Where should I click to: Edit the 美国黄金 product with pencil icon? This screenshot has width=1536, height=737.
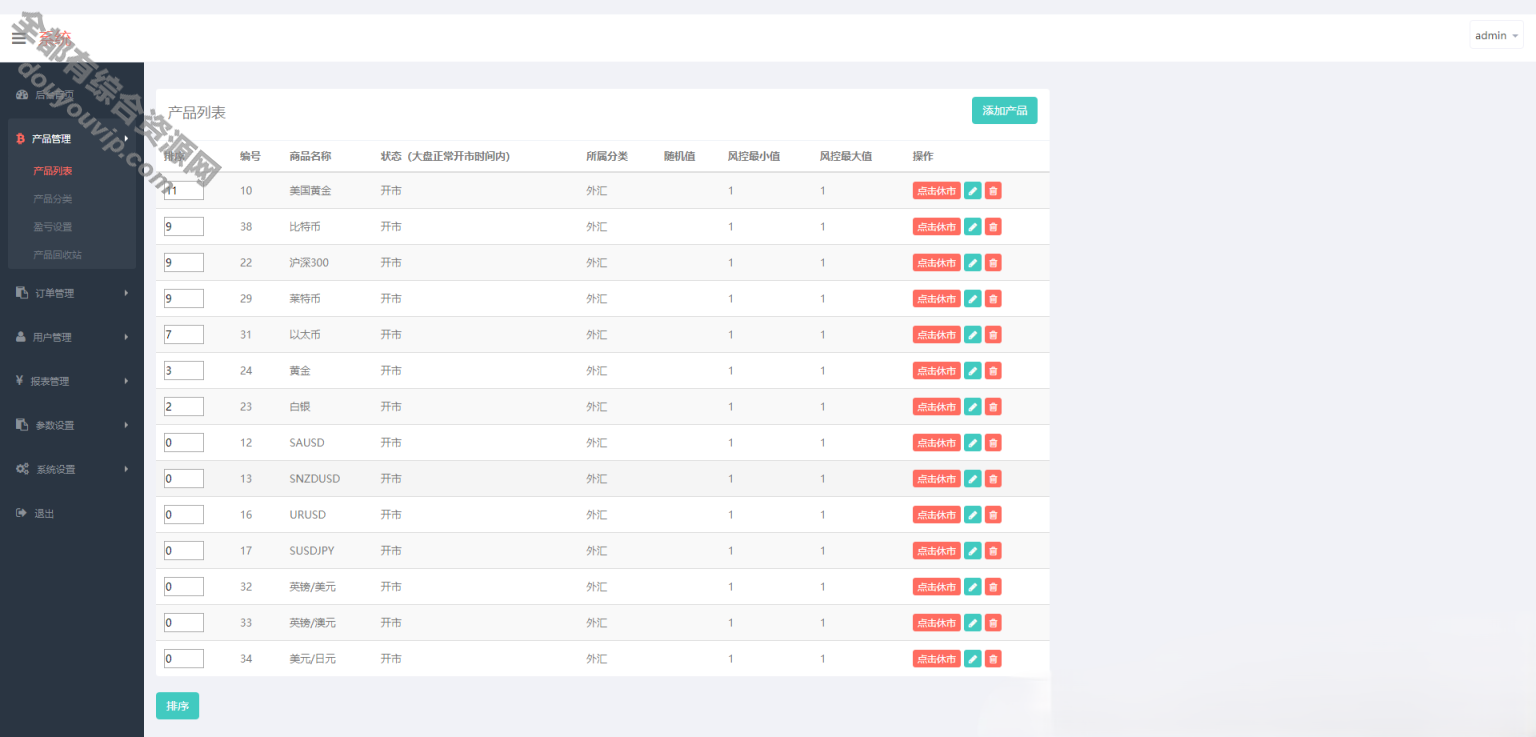pyautogui.click(x=972, y=191)
